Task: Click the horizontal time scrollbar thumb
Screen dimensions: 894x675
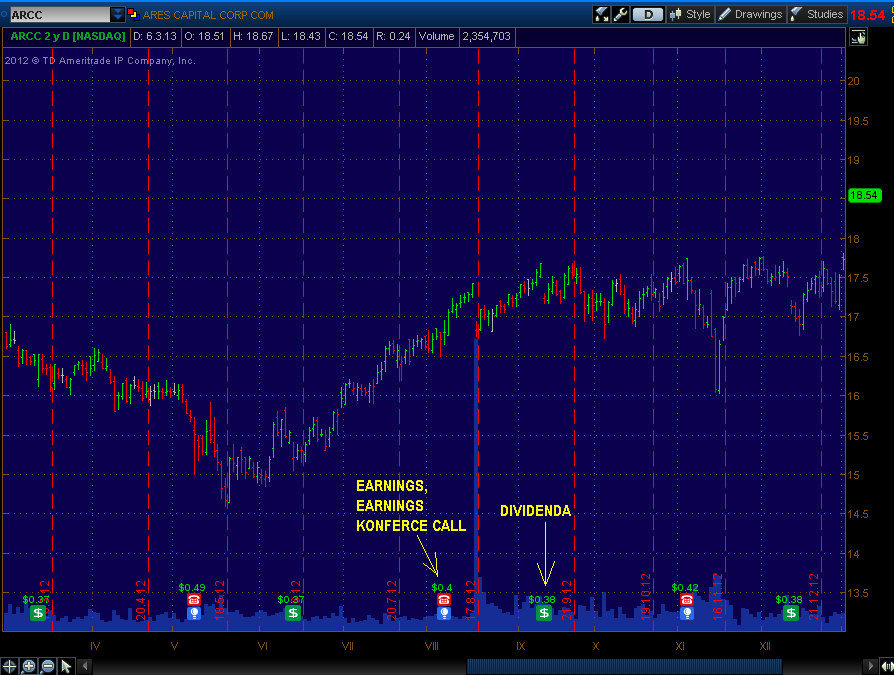Action: [624, 666]
